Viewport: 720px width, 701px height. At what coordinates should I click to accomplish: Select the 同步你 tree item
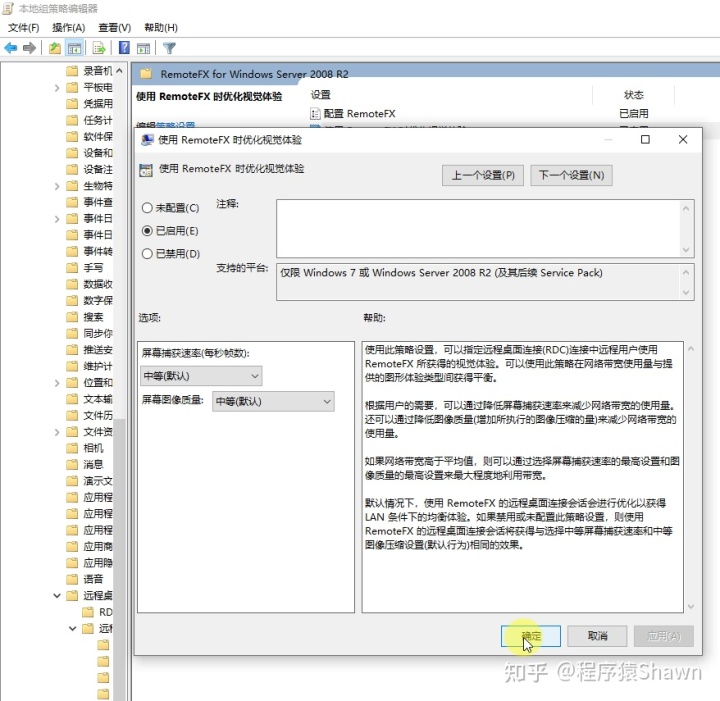[x=97, y=333]
